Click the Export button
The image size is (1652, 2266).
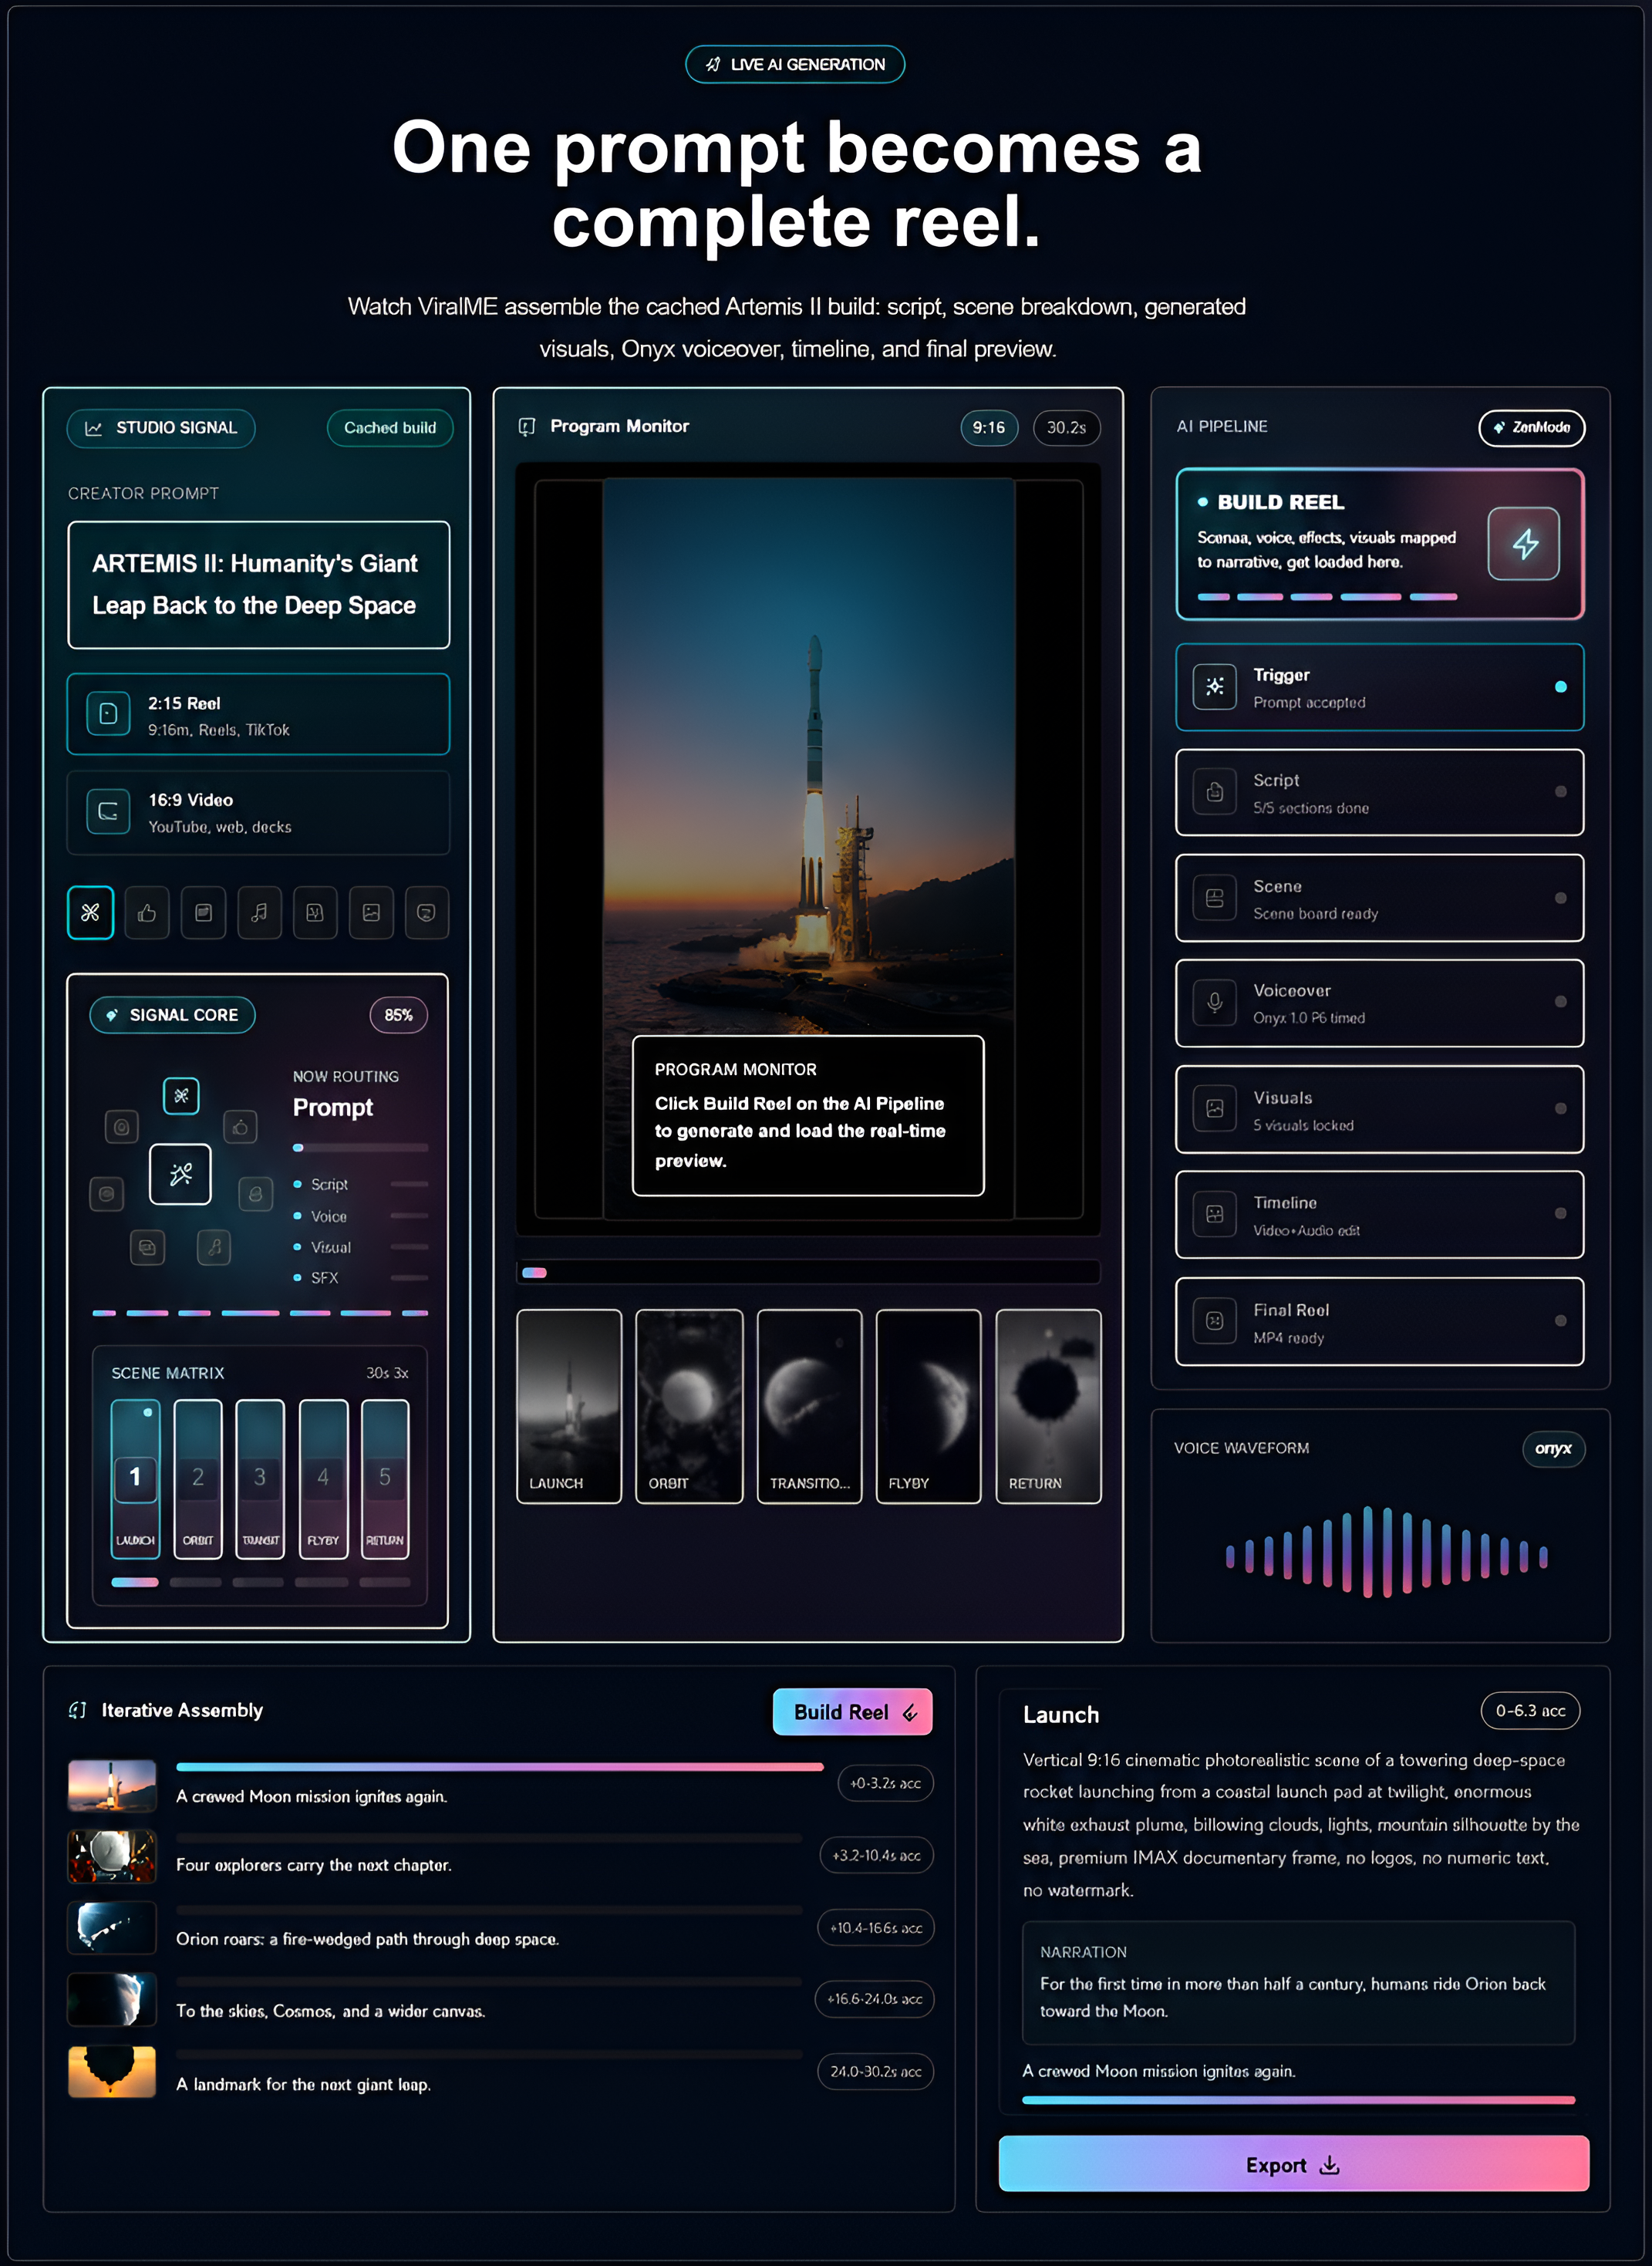coord(1293,2164)
